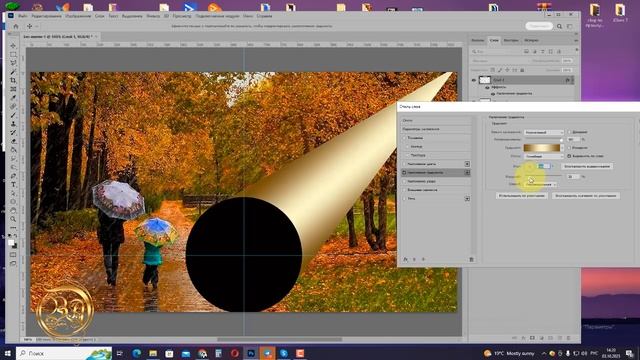
Task: Open the gradient preset picker arrow
Action: (562, 148)
